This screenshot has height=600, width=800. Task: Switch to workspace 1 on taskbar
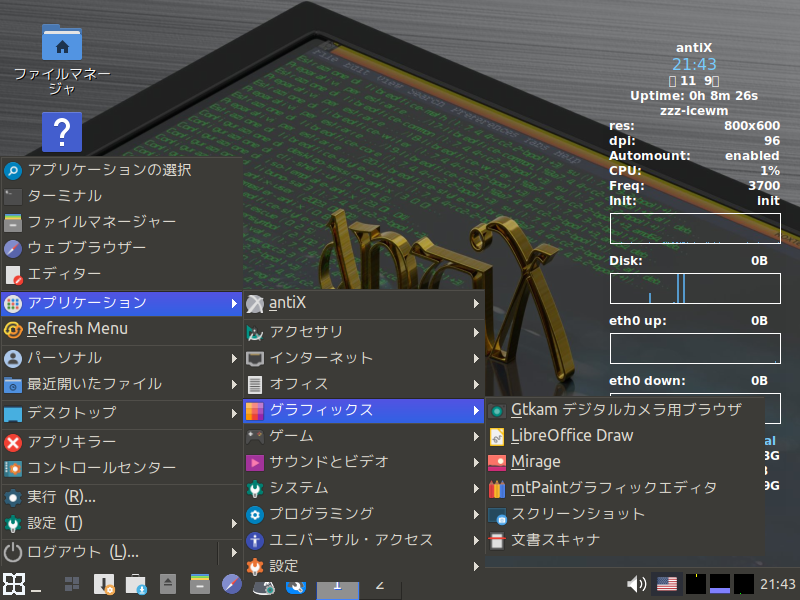tap(337, 589)
